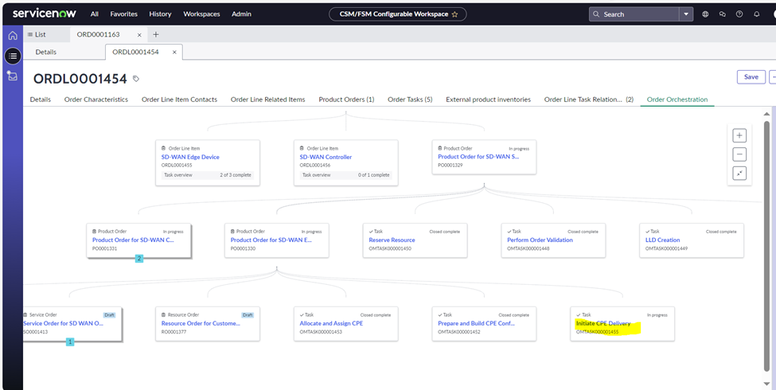Open the Details record tab under title
The width and height of the screenshot is (776, 390).
pyautogui.click(x=41, y=99)
